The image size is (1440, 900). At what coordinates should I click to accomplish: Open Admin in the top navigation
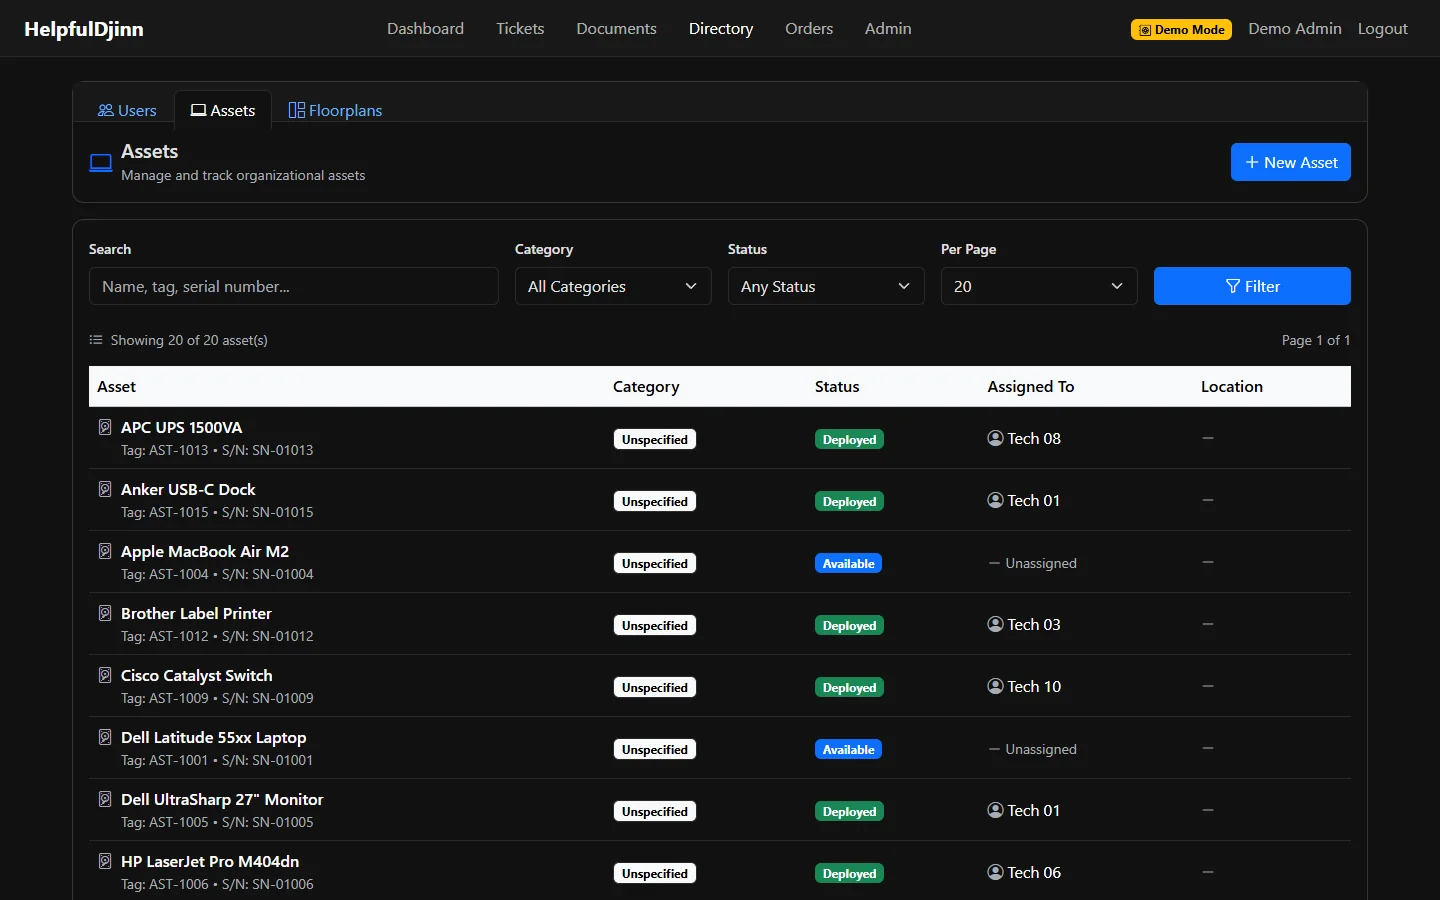pos(888,28)
